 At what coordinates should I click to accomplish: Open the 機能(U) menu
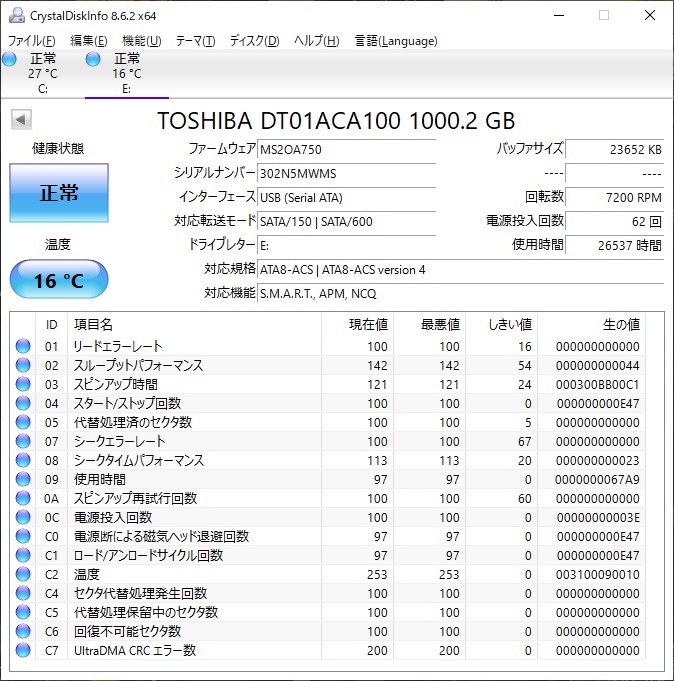[x=142, y=41]
